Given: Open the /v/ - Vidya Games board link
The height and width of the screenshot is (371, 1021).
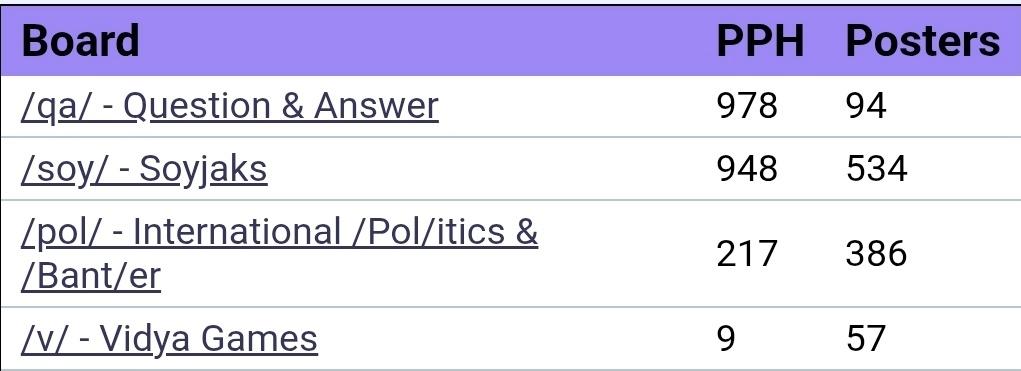Looking at the screenshot, I should point(169,338).
